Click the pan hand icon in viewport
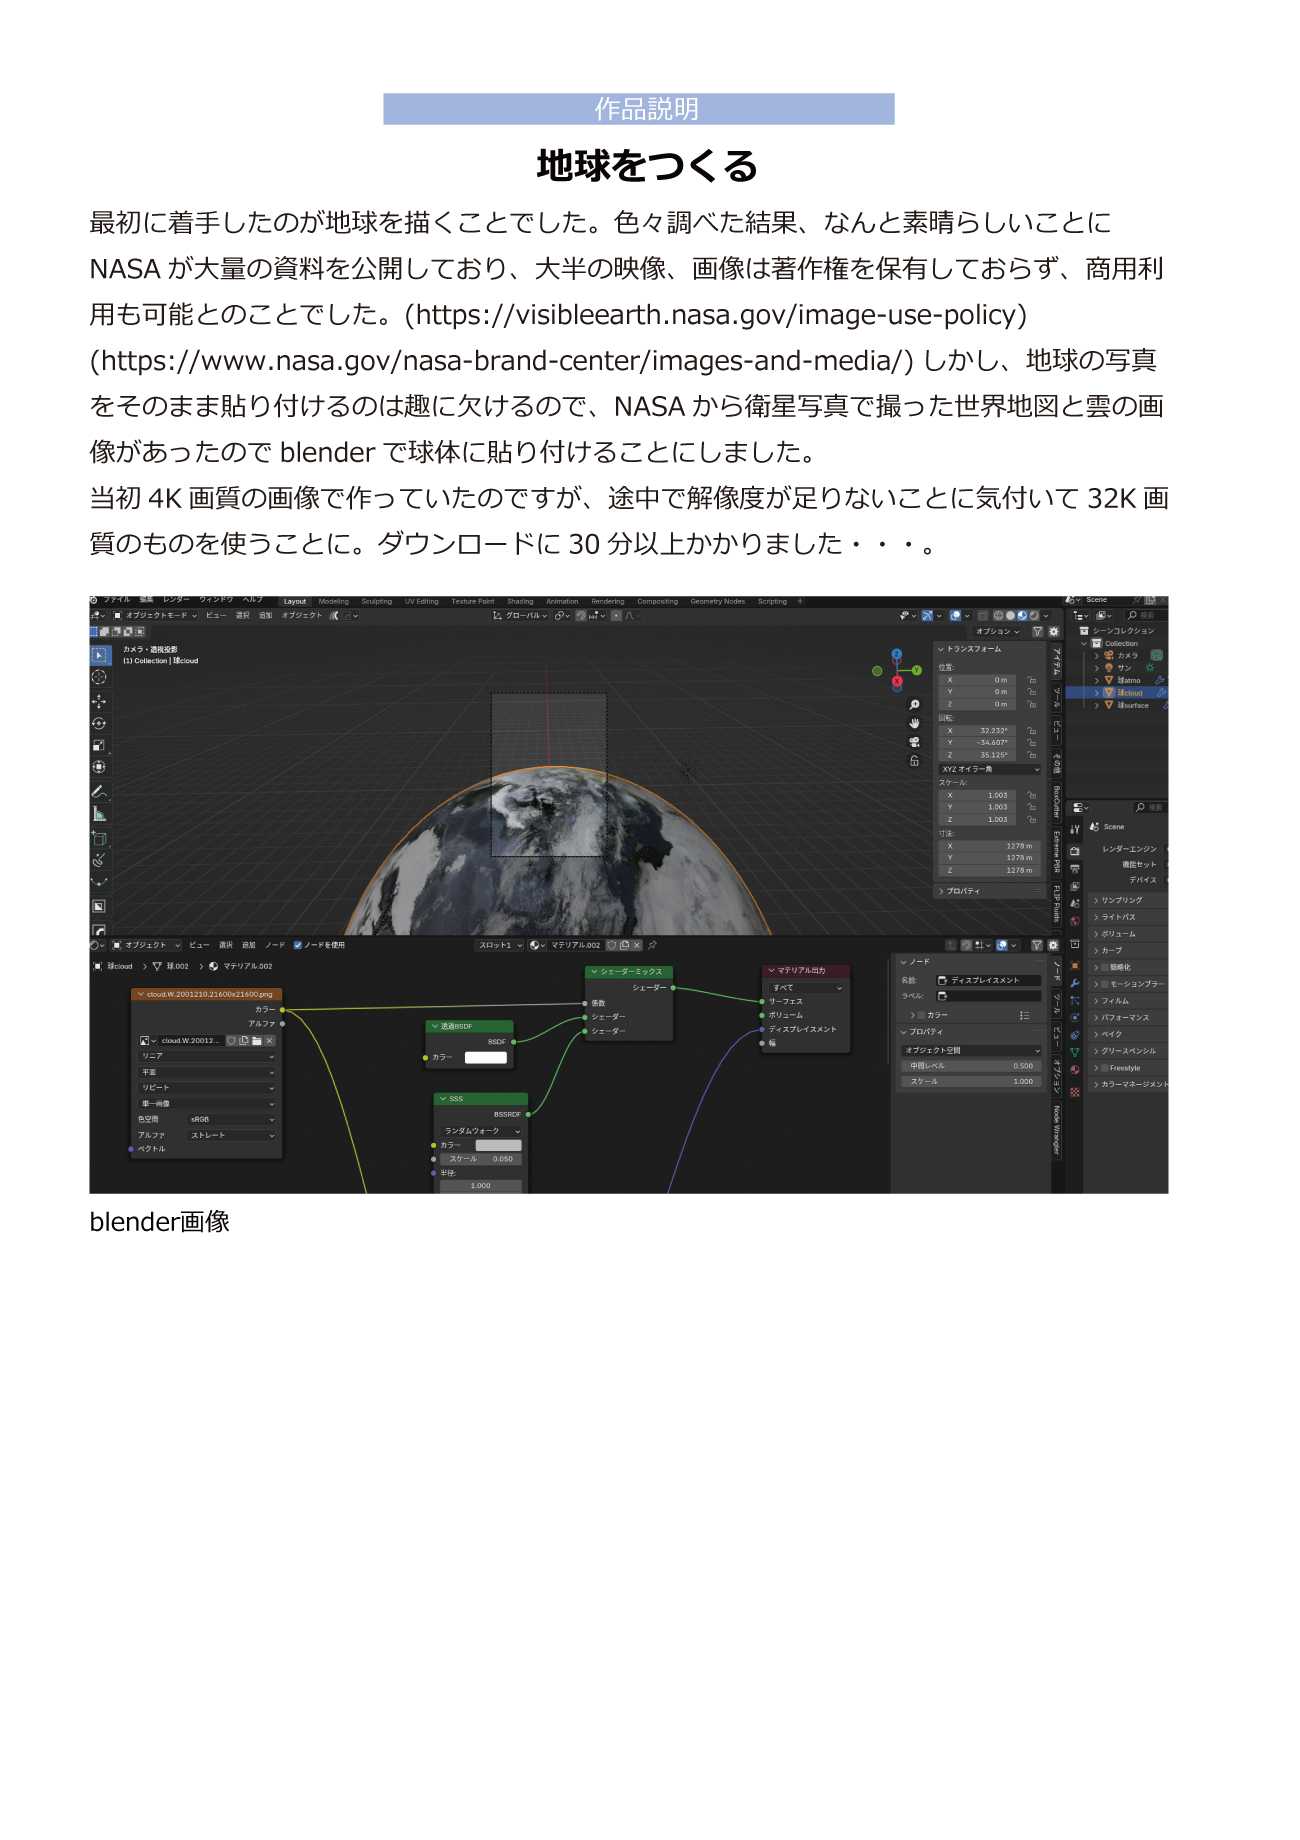Viewport: 1300px width, 1840px height. tap(914, 723)
